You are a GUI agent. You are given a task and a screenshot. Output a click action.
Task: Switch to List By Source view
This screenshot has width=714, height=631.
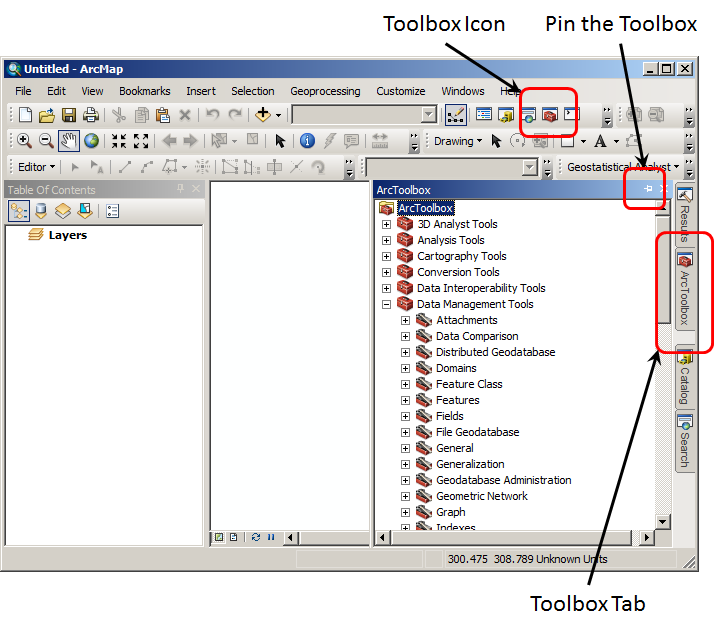(41, 211)
